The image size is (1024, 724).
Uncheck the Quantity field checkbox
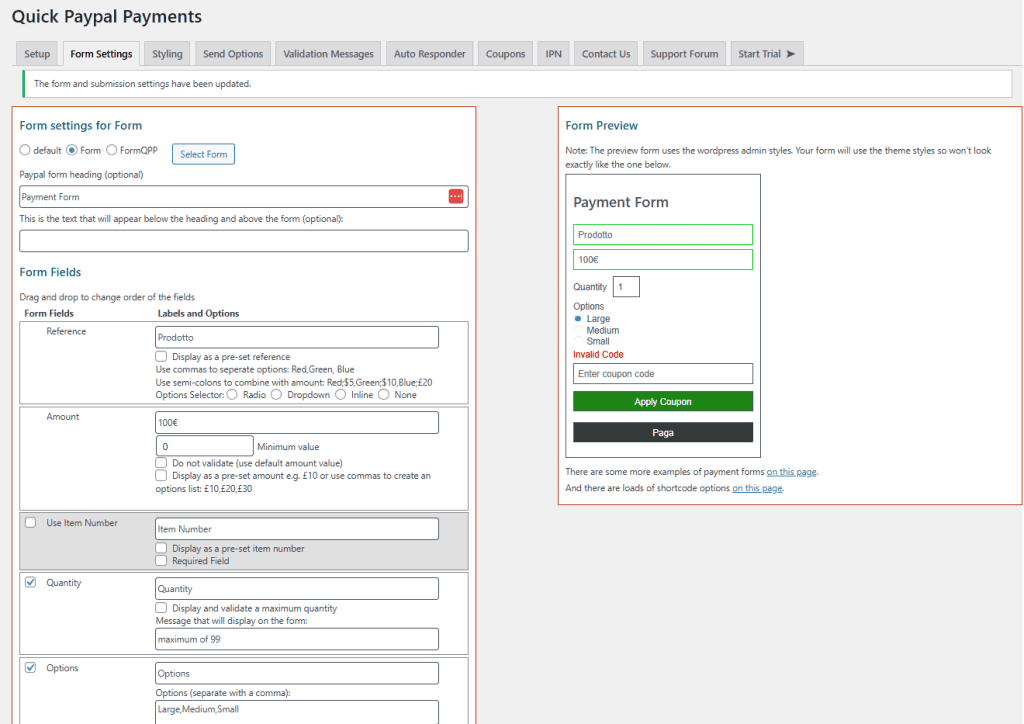tap(29, 582)
